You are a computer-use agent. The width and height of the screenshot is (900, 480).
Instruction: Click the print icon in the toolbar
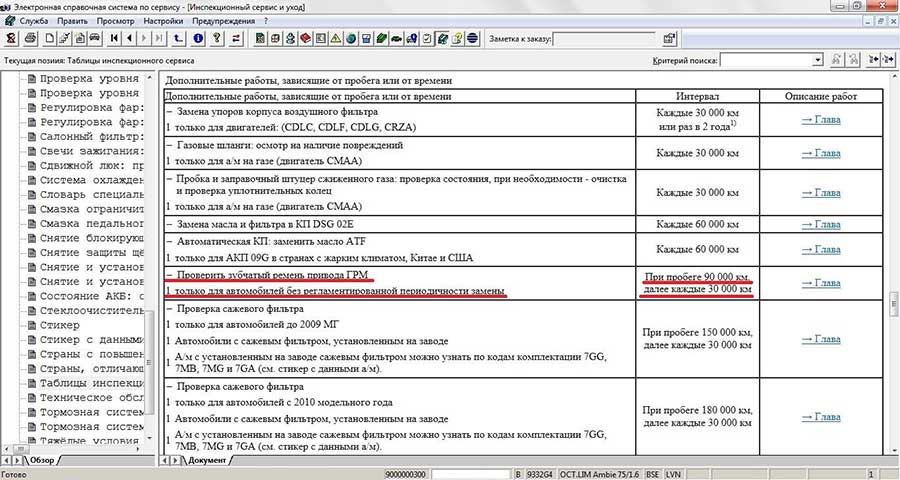tap(30, 38)
